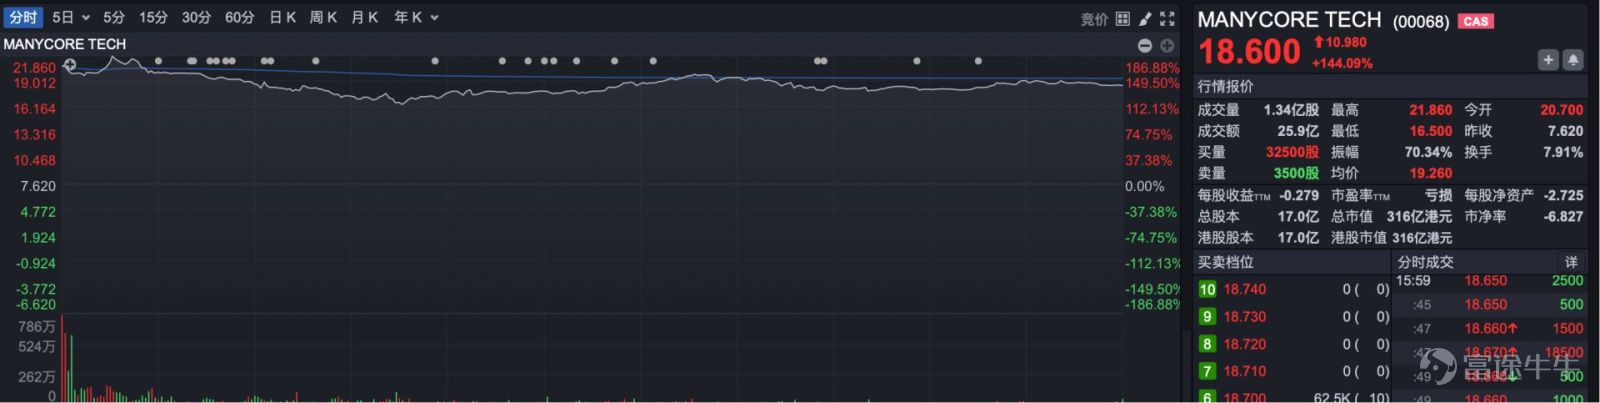
Task: Click the 最低 value 16.500
Action: (x=1431, y=131)
